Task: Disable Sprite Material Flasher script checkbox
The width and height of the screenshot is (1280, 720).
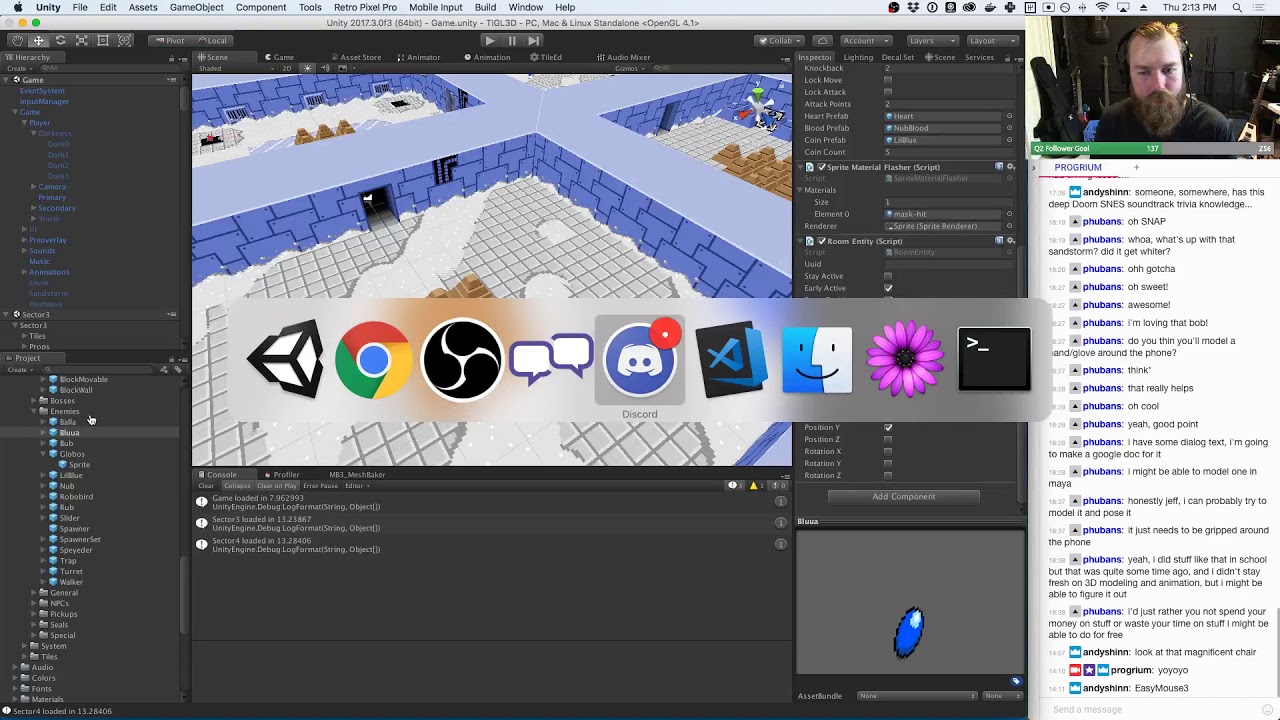Action: point(822,167)
